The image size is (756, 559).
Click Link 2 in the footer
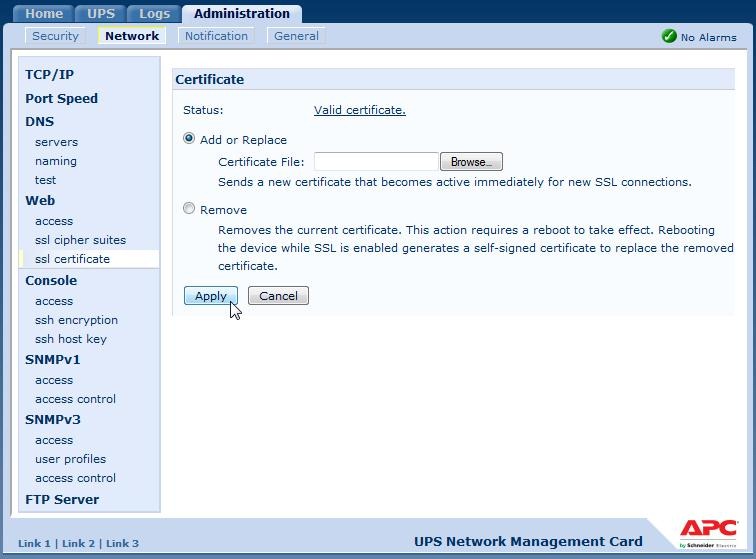click(x=78, y=543)
